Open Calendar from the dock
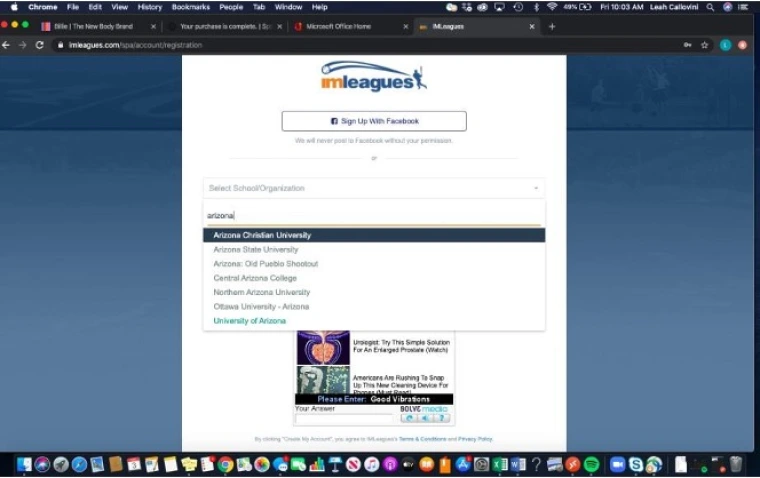Image resolution: width=760 pixels, height=478 pixels. pyautogui.click(x=134, y=464)
